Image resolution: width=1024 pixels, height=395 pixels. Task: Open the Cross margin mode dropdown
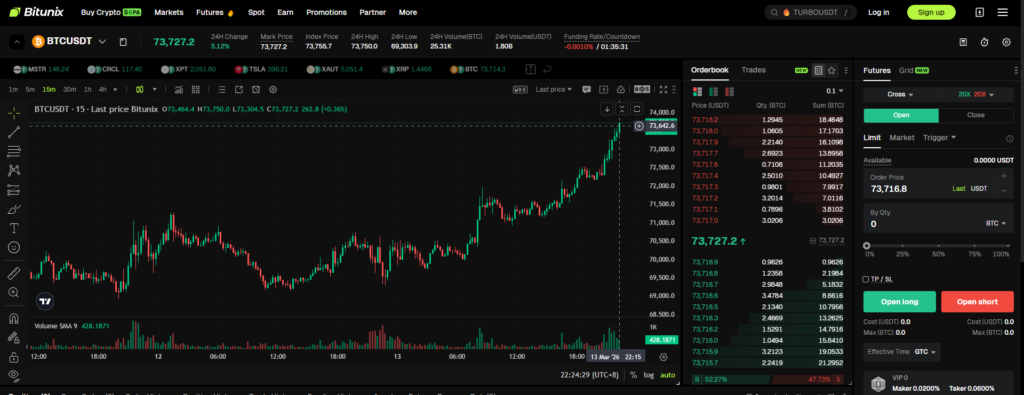point(901,95)
